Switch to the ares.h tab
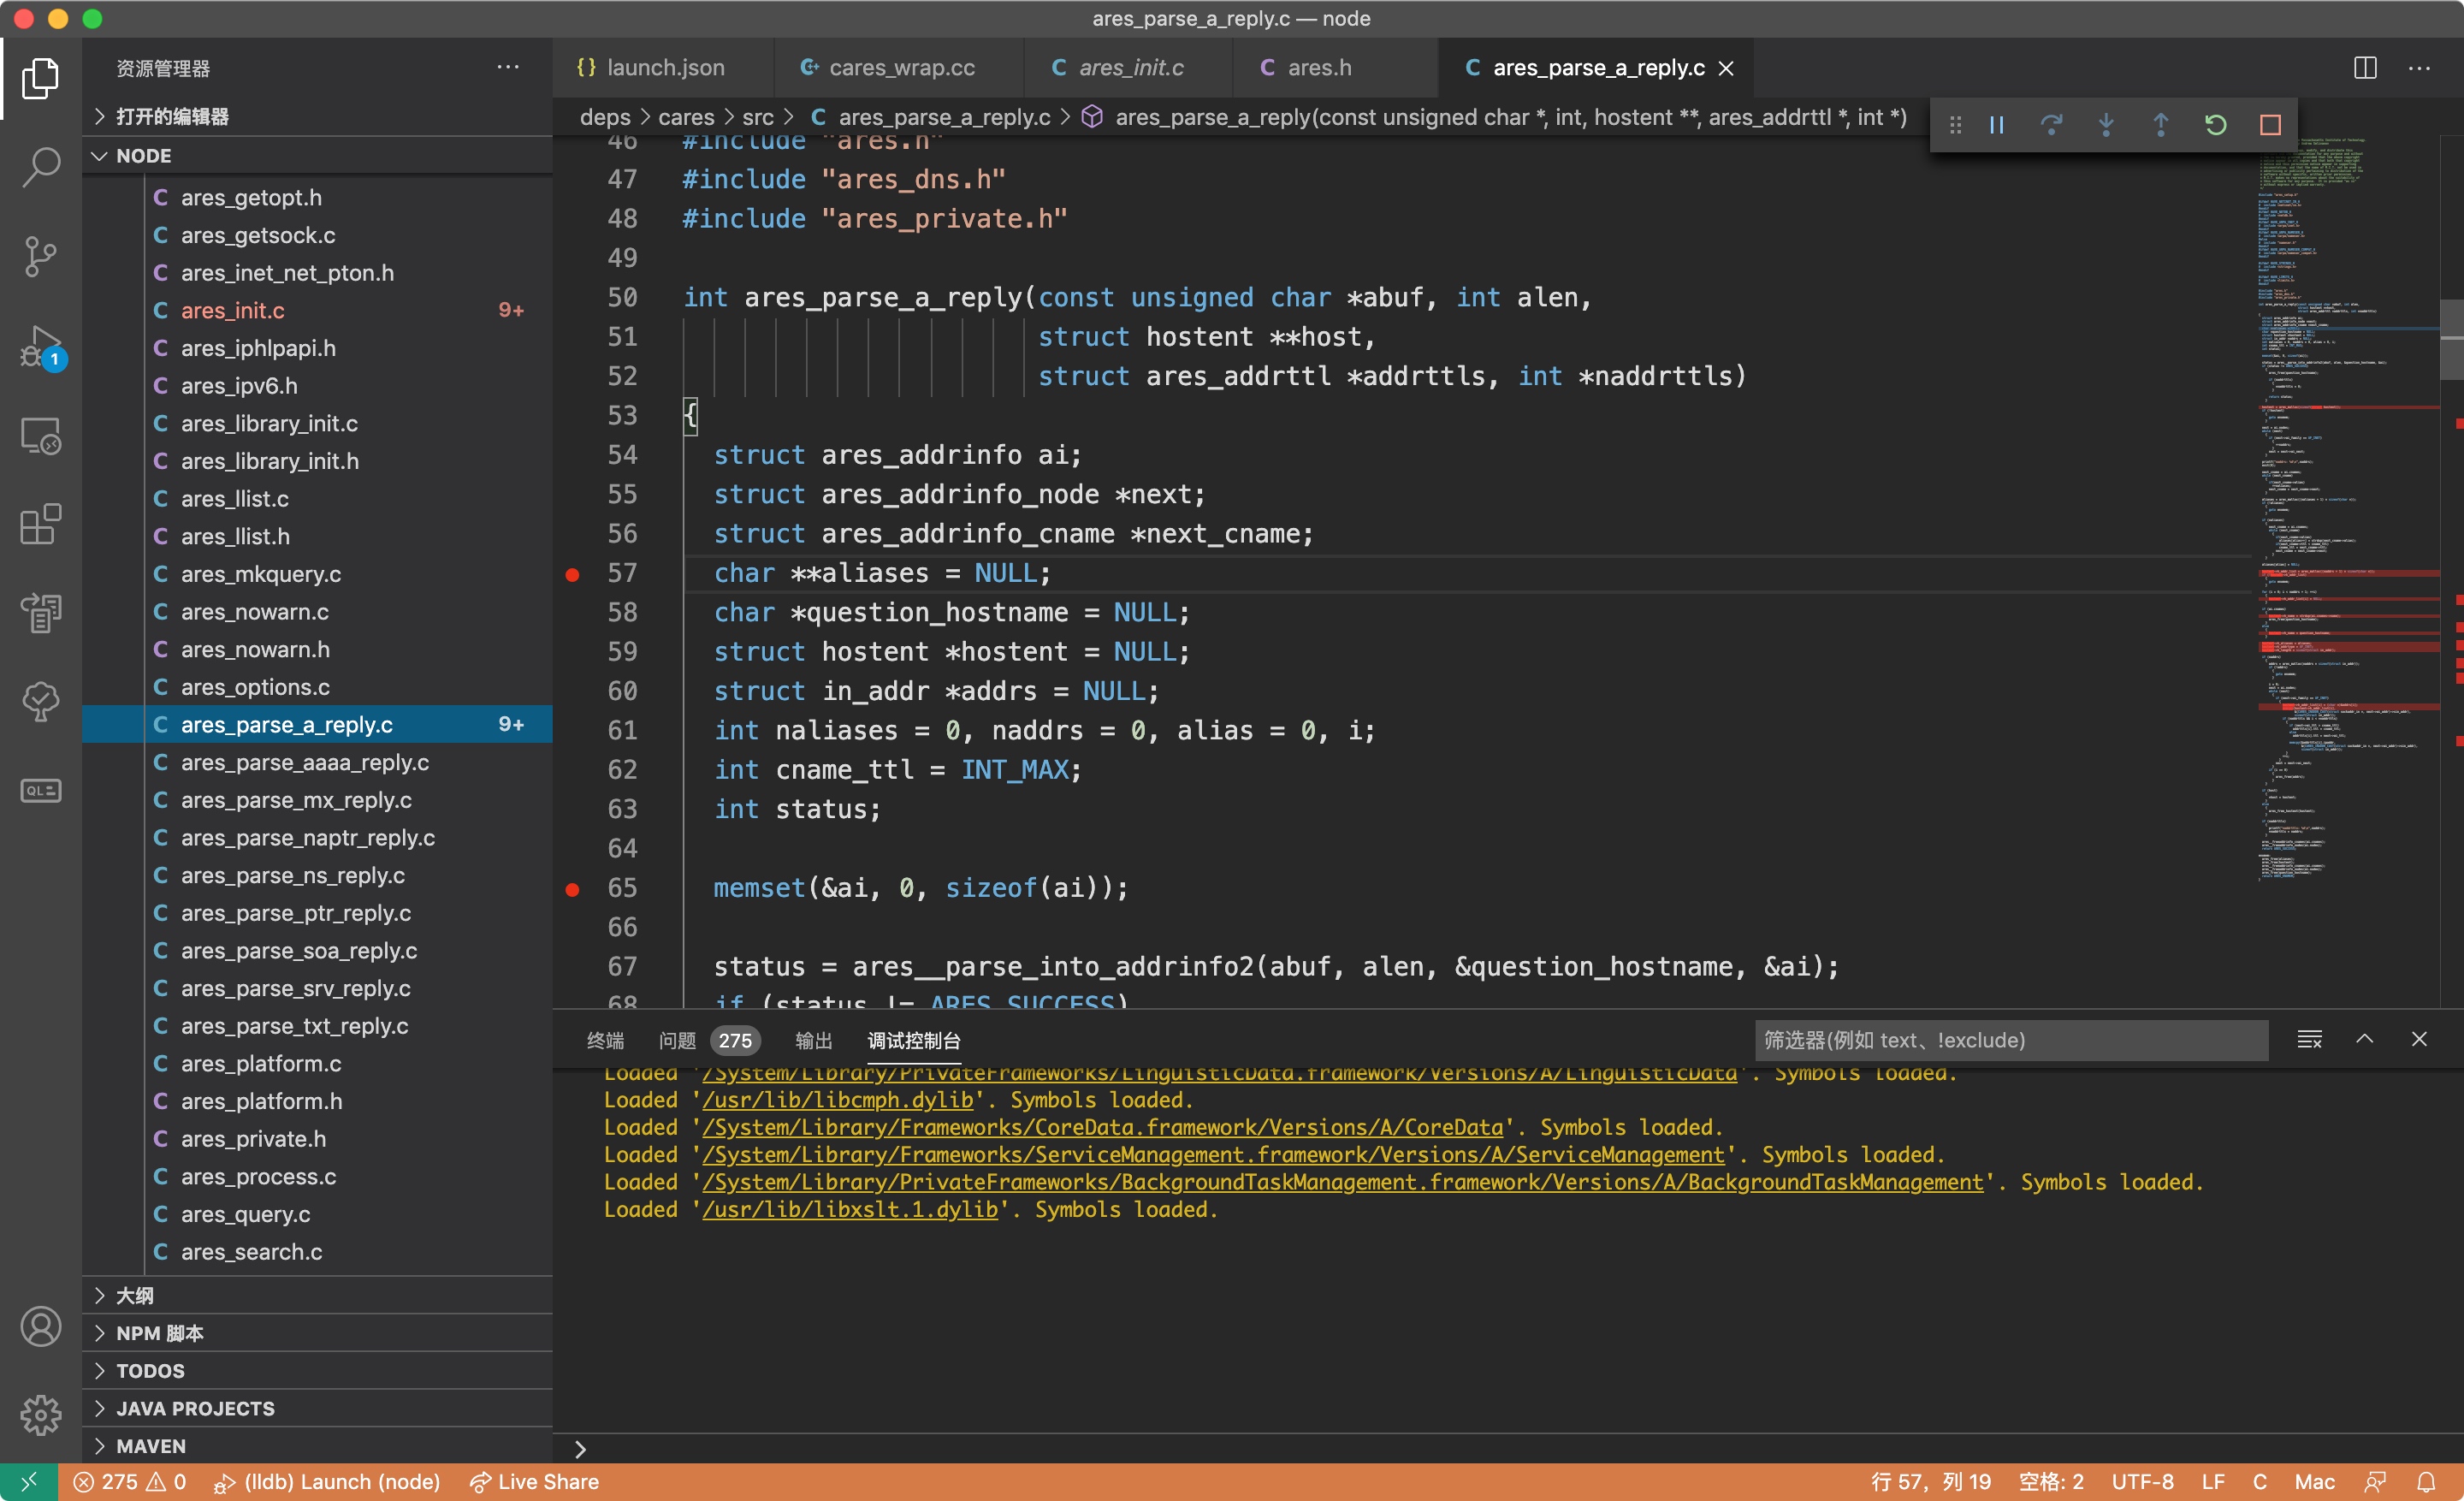This screenshot has height=1501, width=2464. point(1335,68)
